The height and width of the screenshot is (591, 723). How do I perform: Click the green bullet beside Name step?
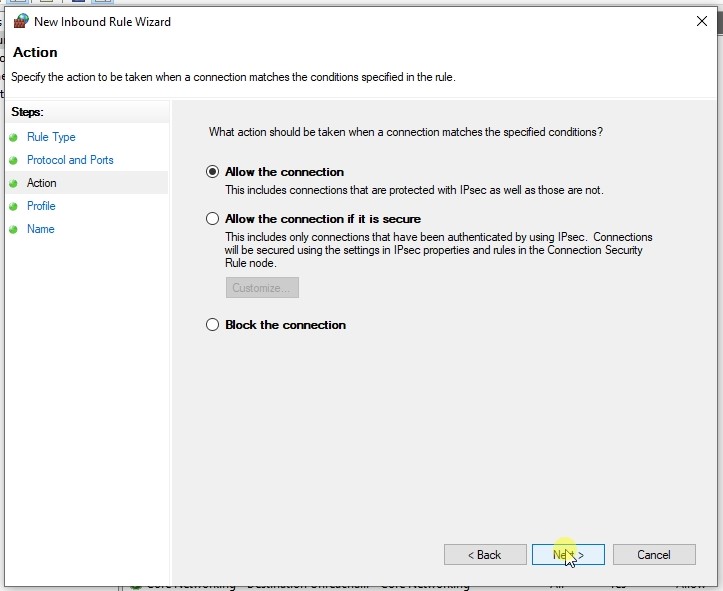coord(14,230)
